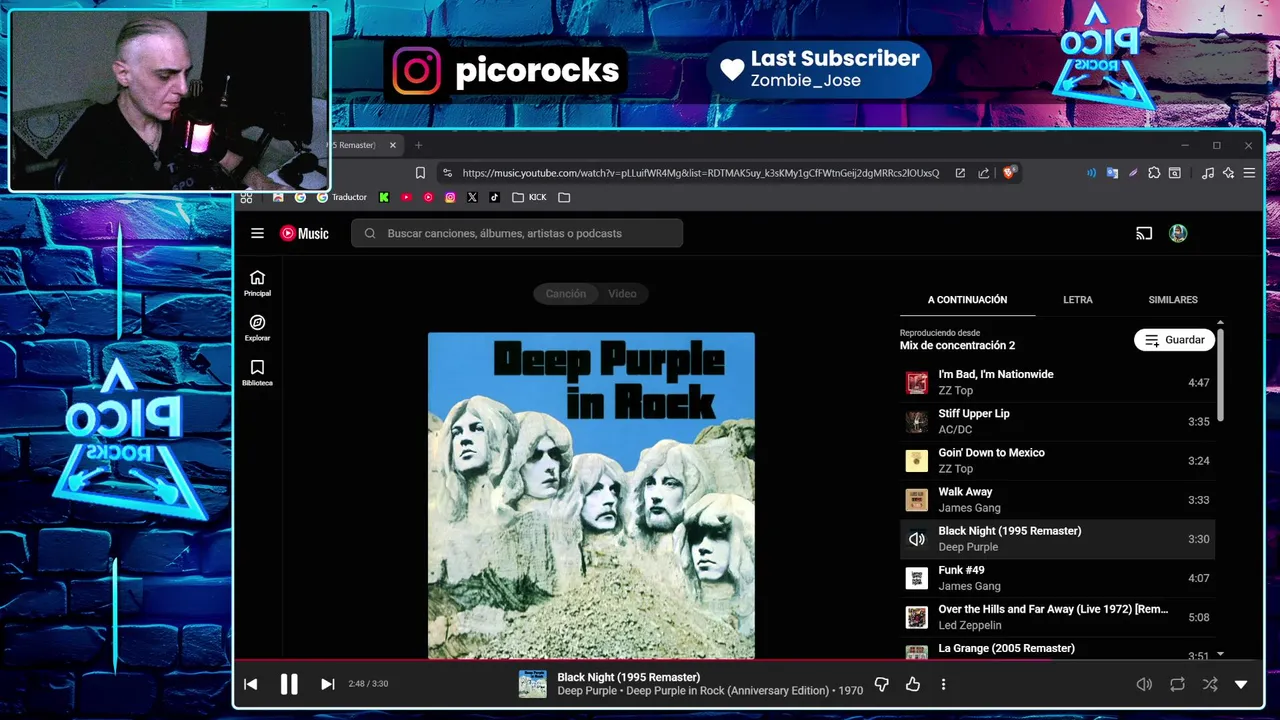Viewport: 1280px width, 720px height.
Task: Click the cast to device icon
Action: click(1144, 233)
